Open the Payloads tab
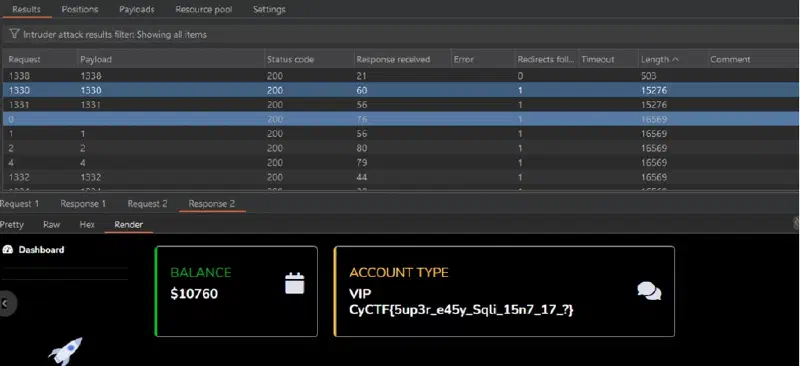The height and width of the screenshot is (366, 800). pyautogui.click(x=137, y=9)
